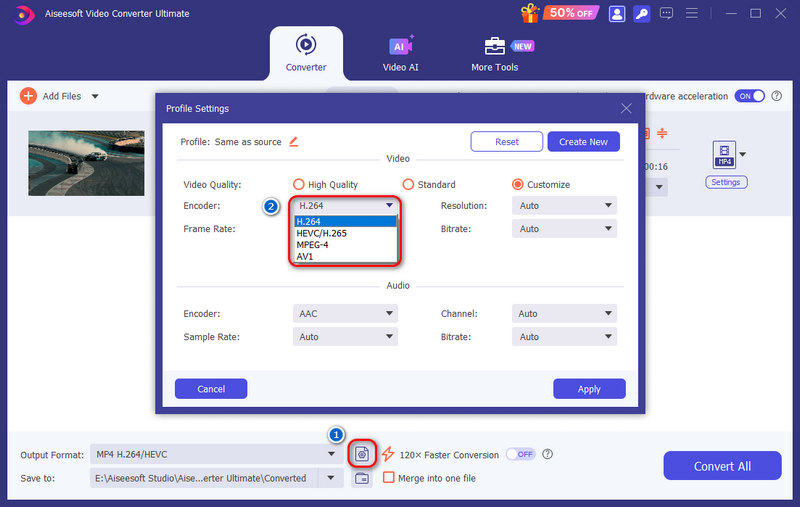Click open output folder icon
The height and width of the screenshot is (507, 800).
(x=362, y=479)
